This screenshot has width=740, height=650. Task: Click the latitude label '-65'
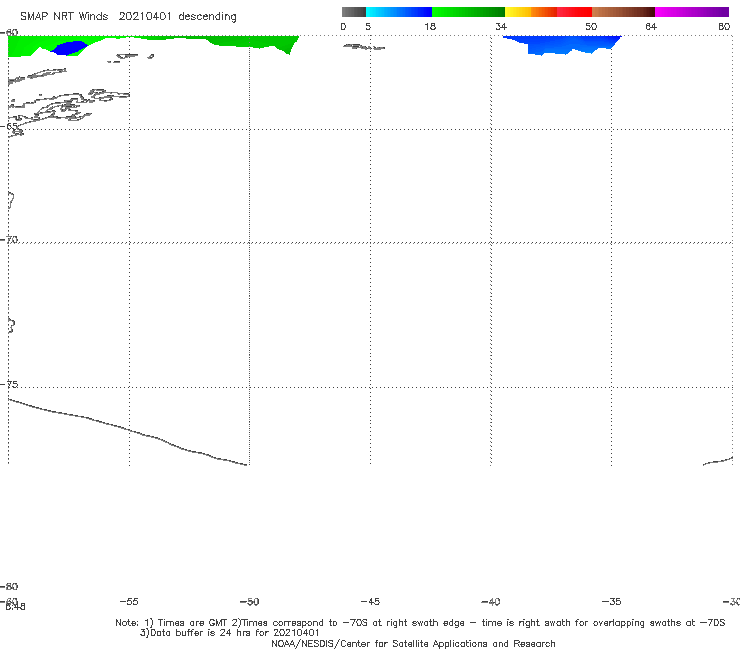(x=9, y=127)
